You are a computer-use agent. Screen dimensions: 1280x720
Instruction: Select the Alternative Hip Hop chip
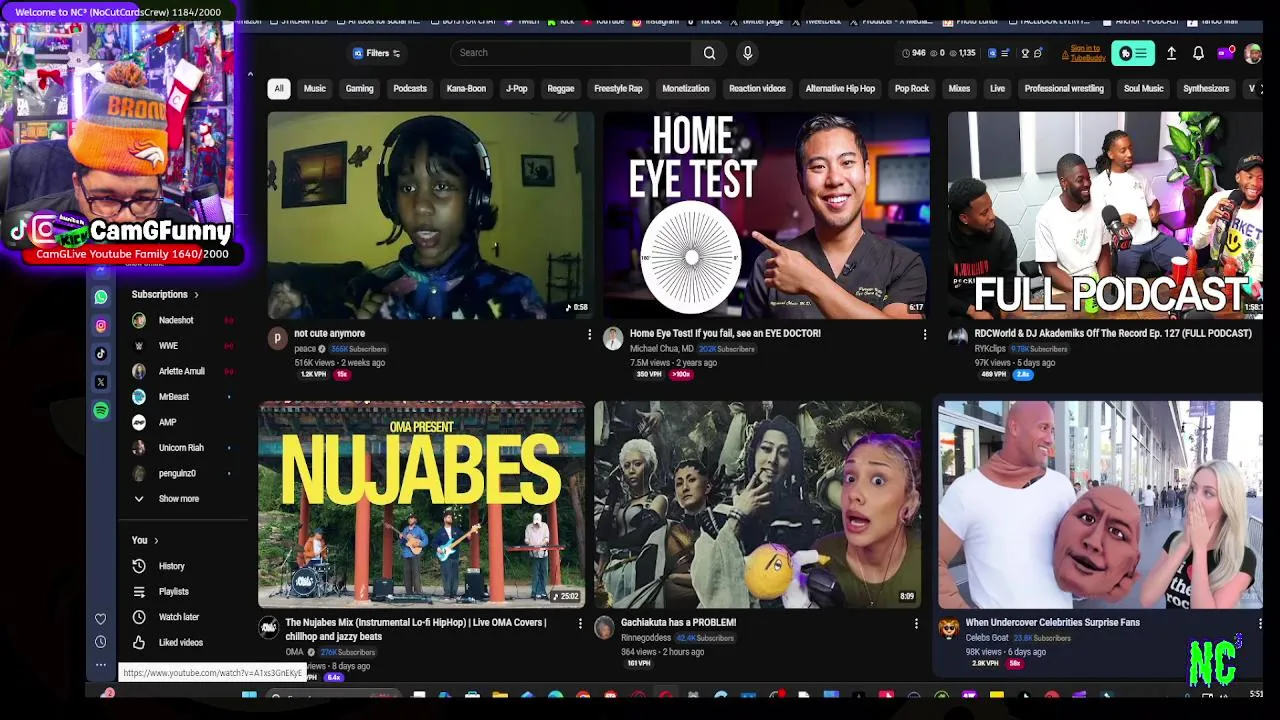840,89
